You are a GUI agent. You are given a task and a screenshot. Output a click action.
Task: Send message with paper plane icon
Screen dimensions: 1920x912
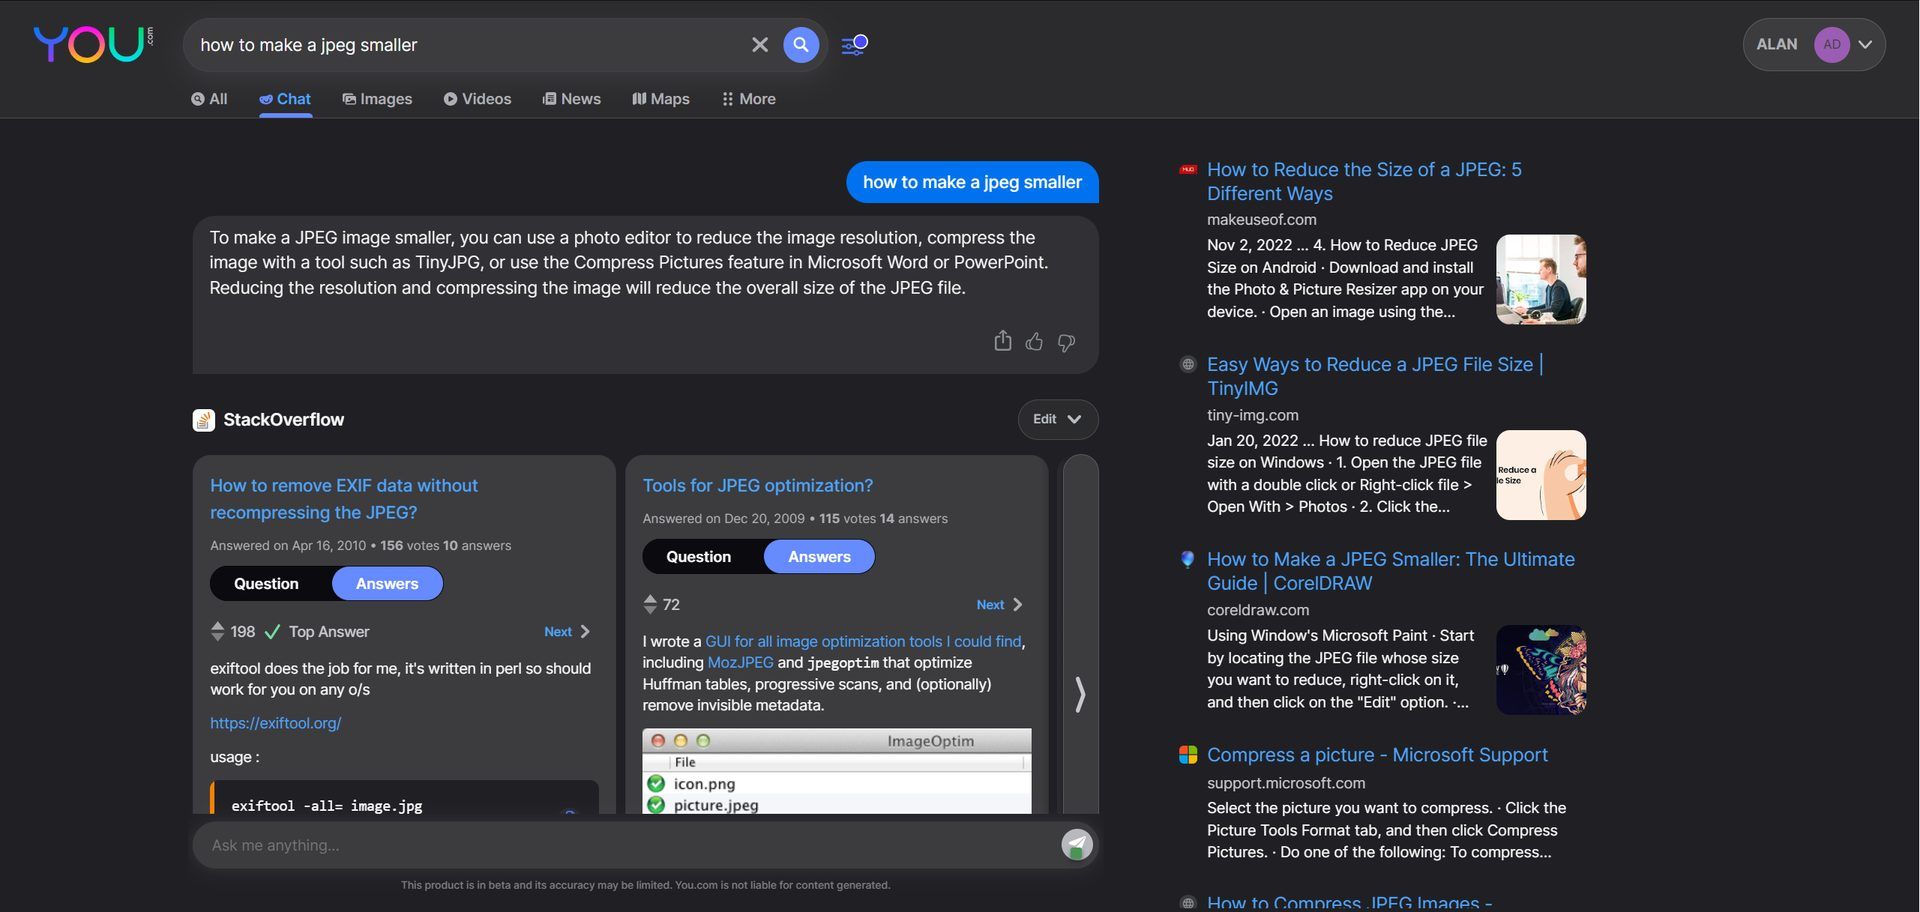click(x=1077, y=845)
